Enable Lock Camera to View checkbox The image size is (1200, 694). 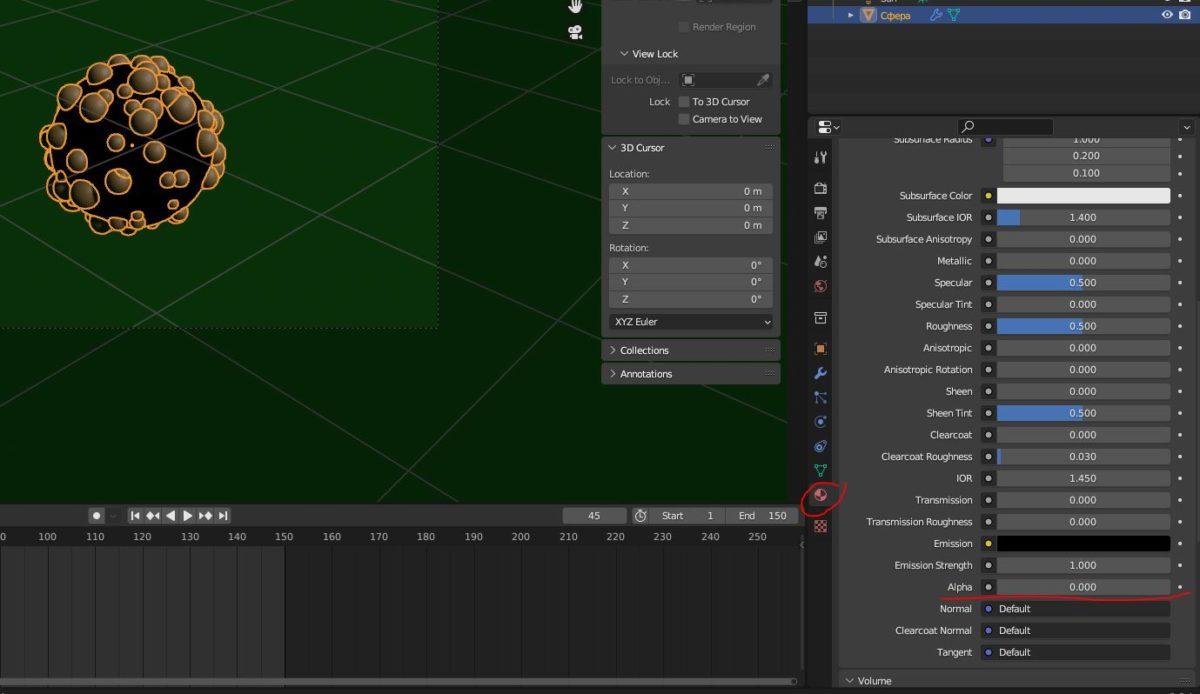684,119
